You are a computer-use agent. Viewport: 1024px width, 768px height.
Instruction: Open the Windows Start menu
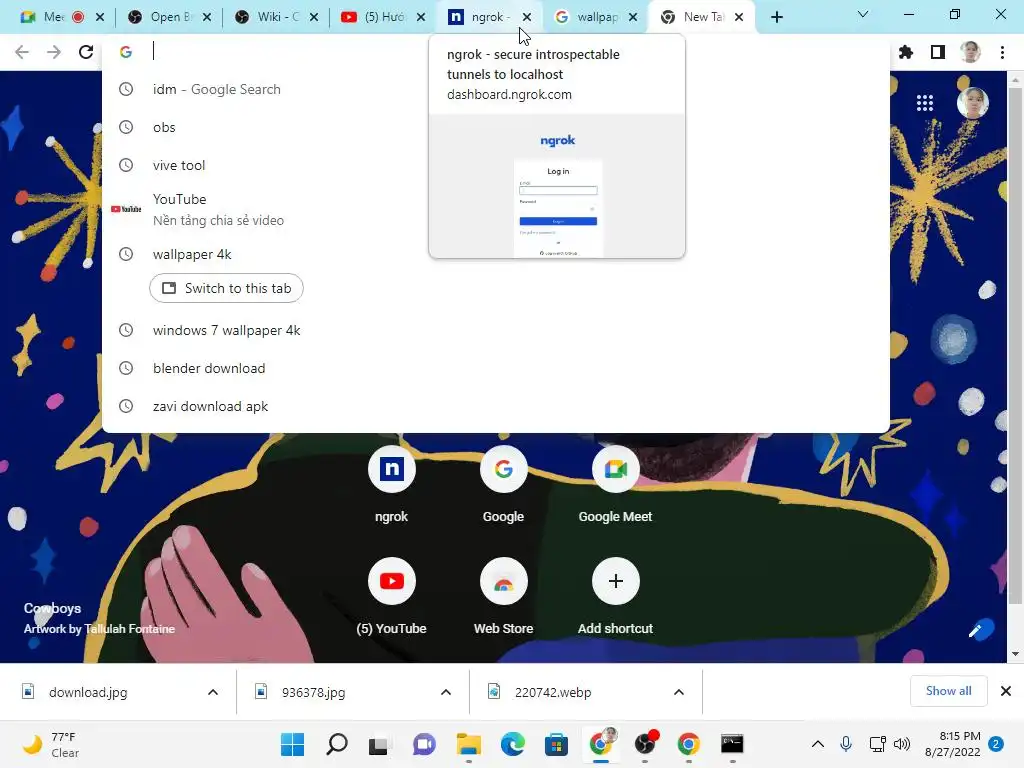pos(293,744)
